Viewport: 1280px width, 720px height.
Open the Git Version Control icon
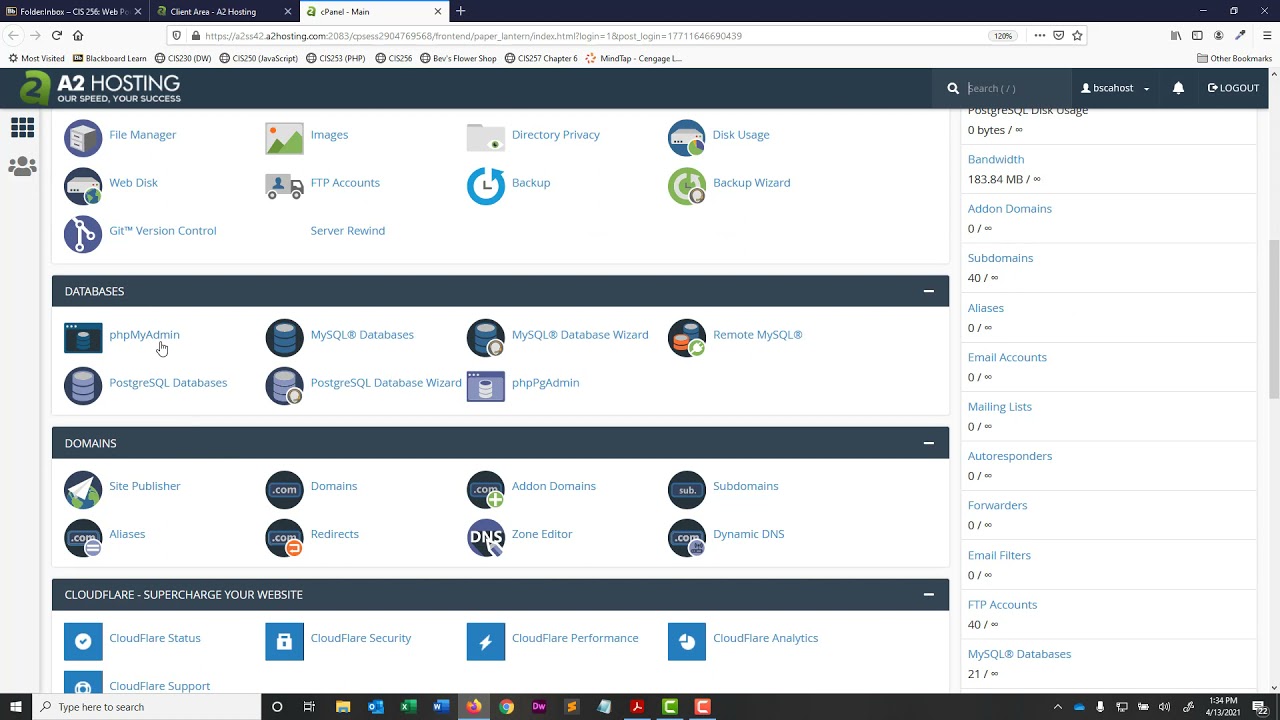83,234
